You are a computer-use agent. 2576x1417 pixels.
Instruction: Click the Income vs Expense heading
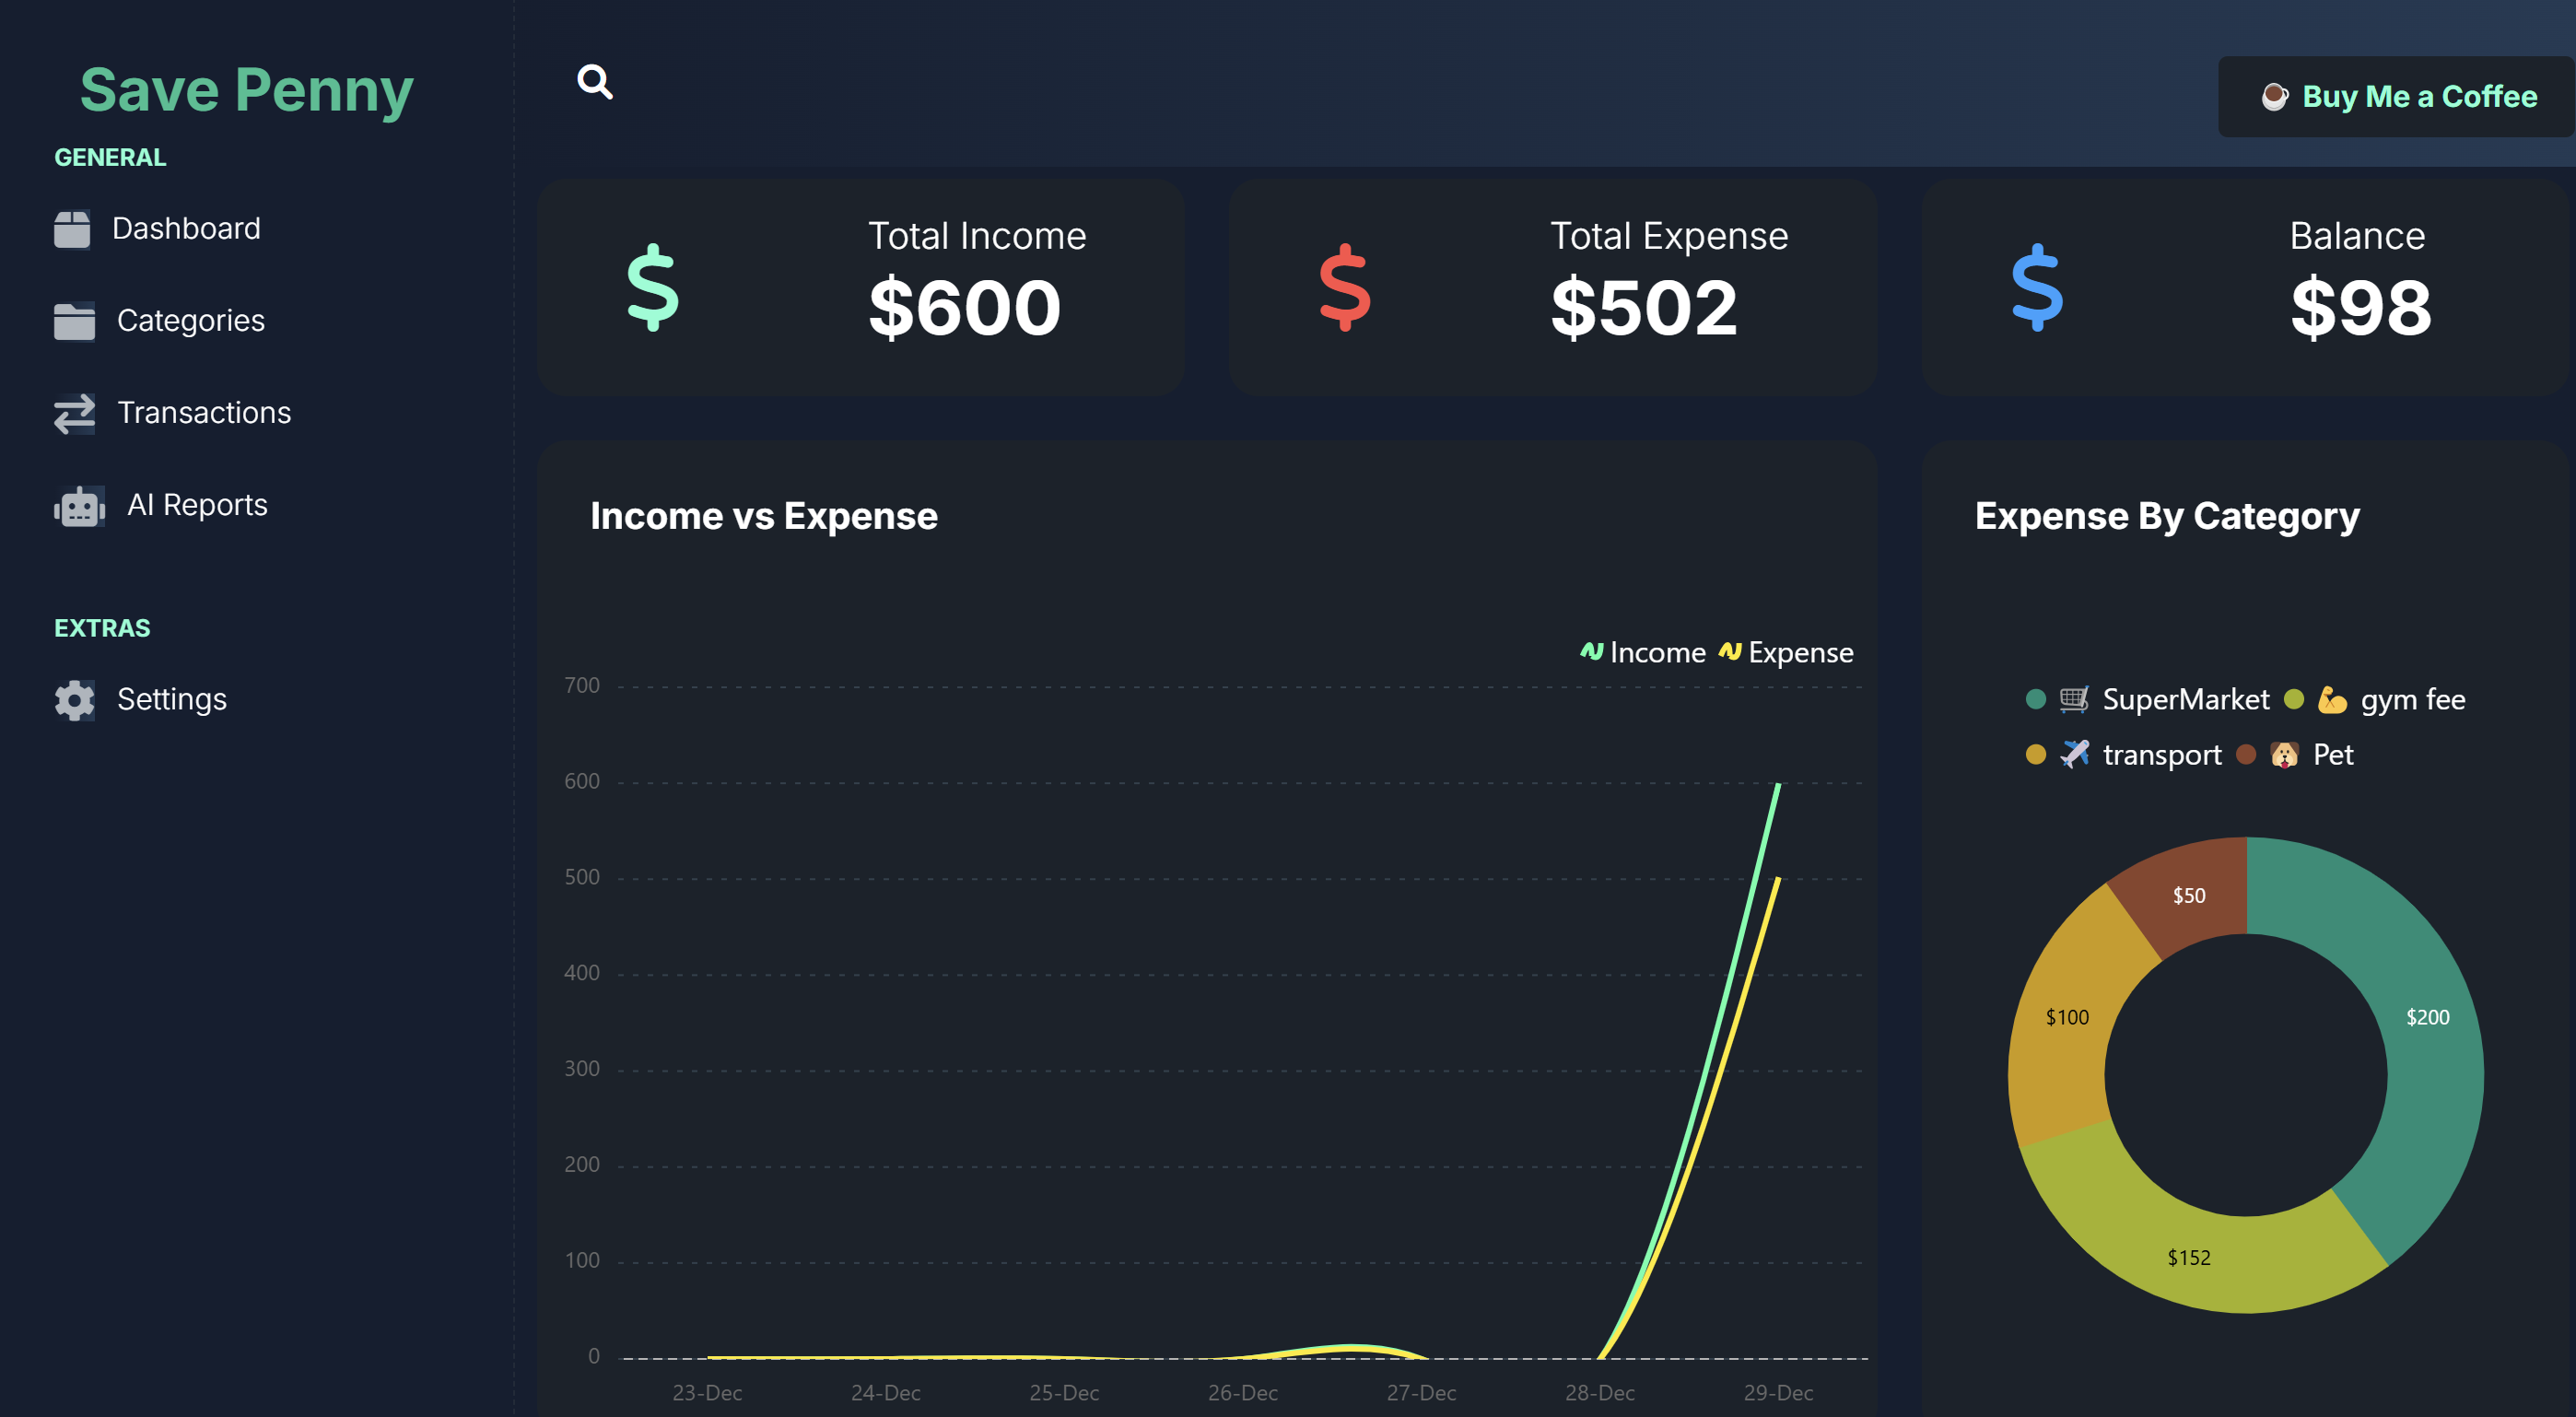pyautogui.click(x=764, y=516)
